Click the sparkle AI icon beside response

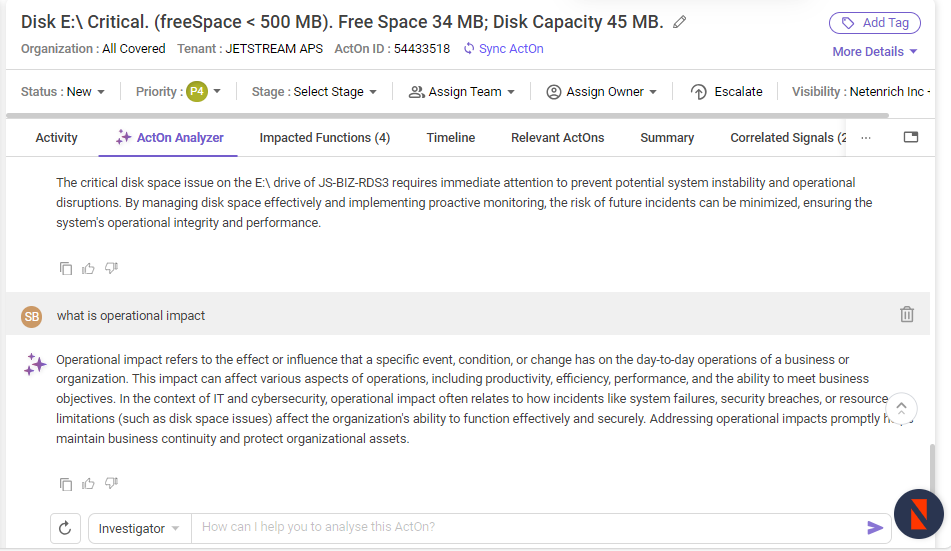[35, 364]
